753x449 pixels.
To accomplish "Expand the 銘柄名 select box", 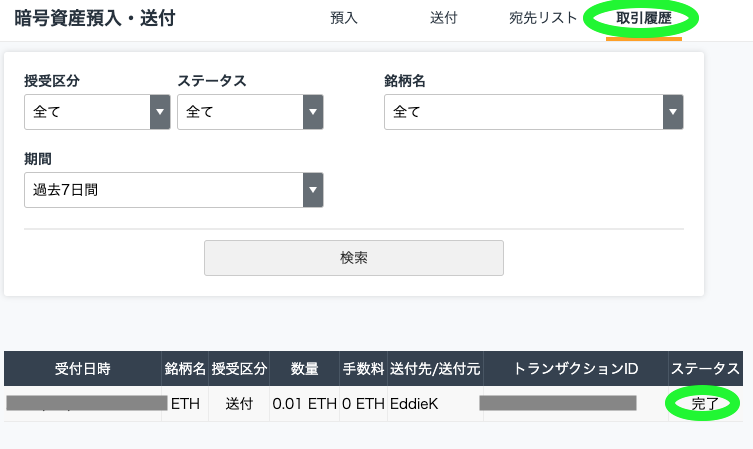I will click(x=534, y=112).
